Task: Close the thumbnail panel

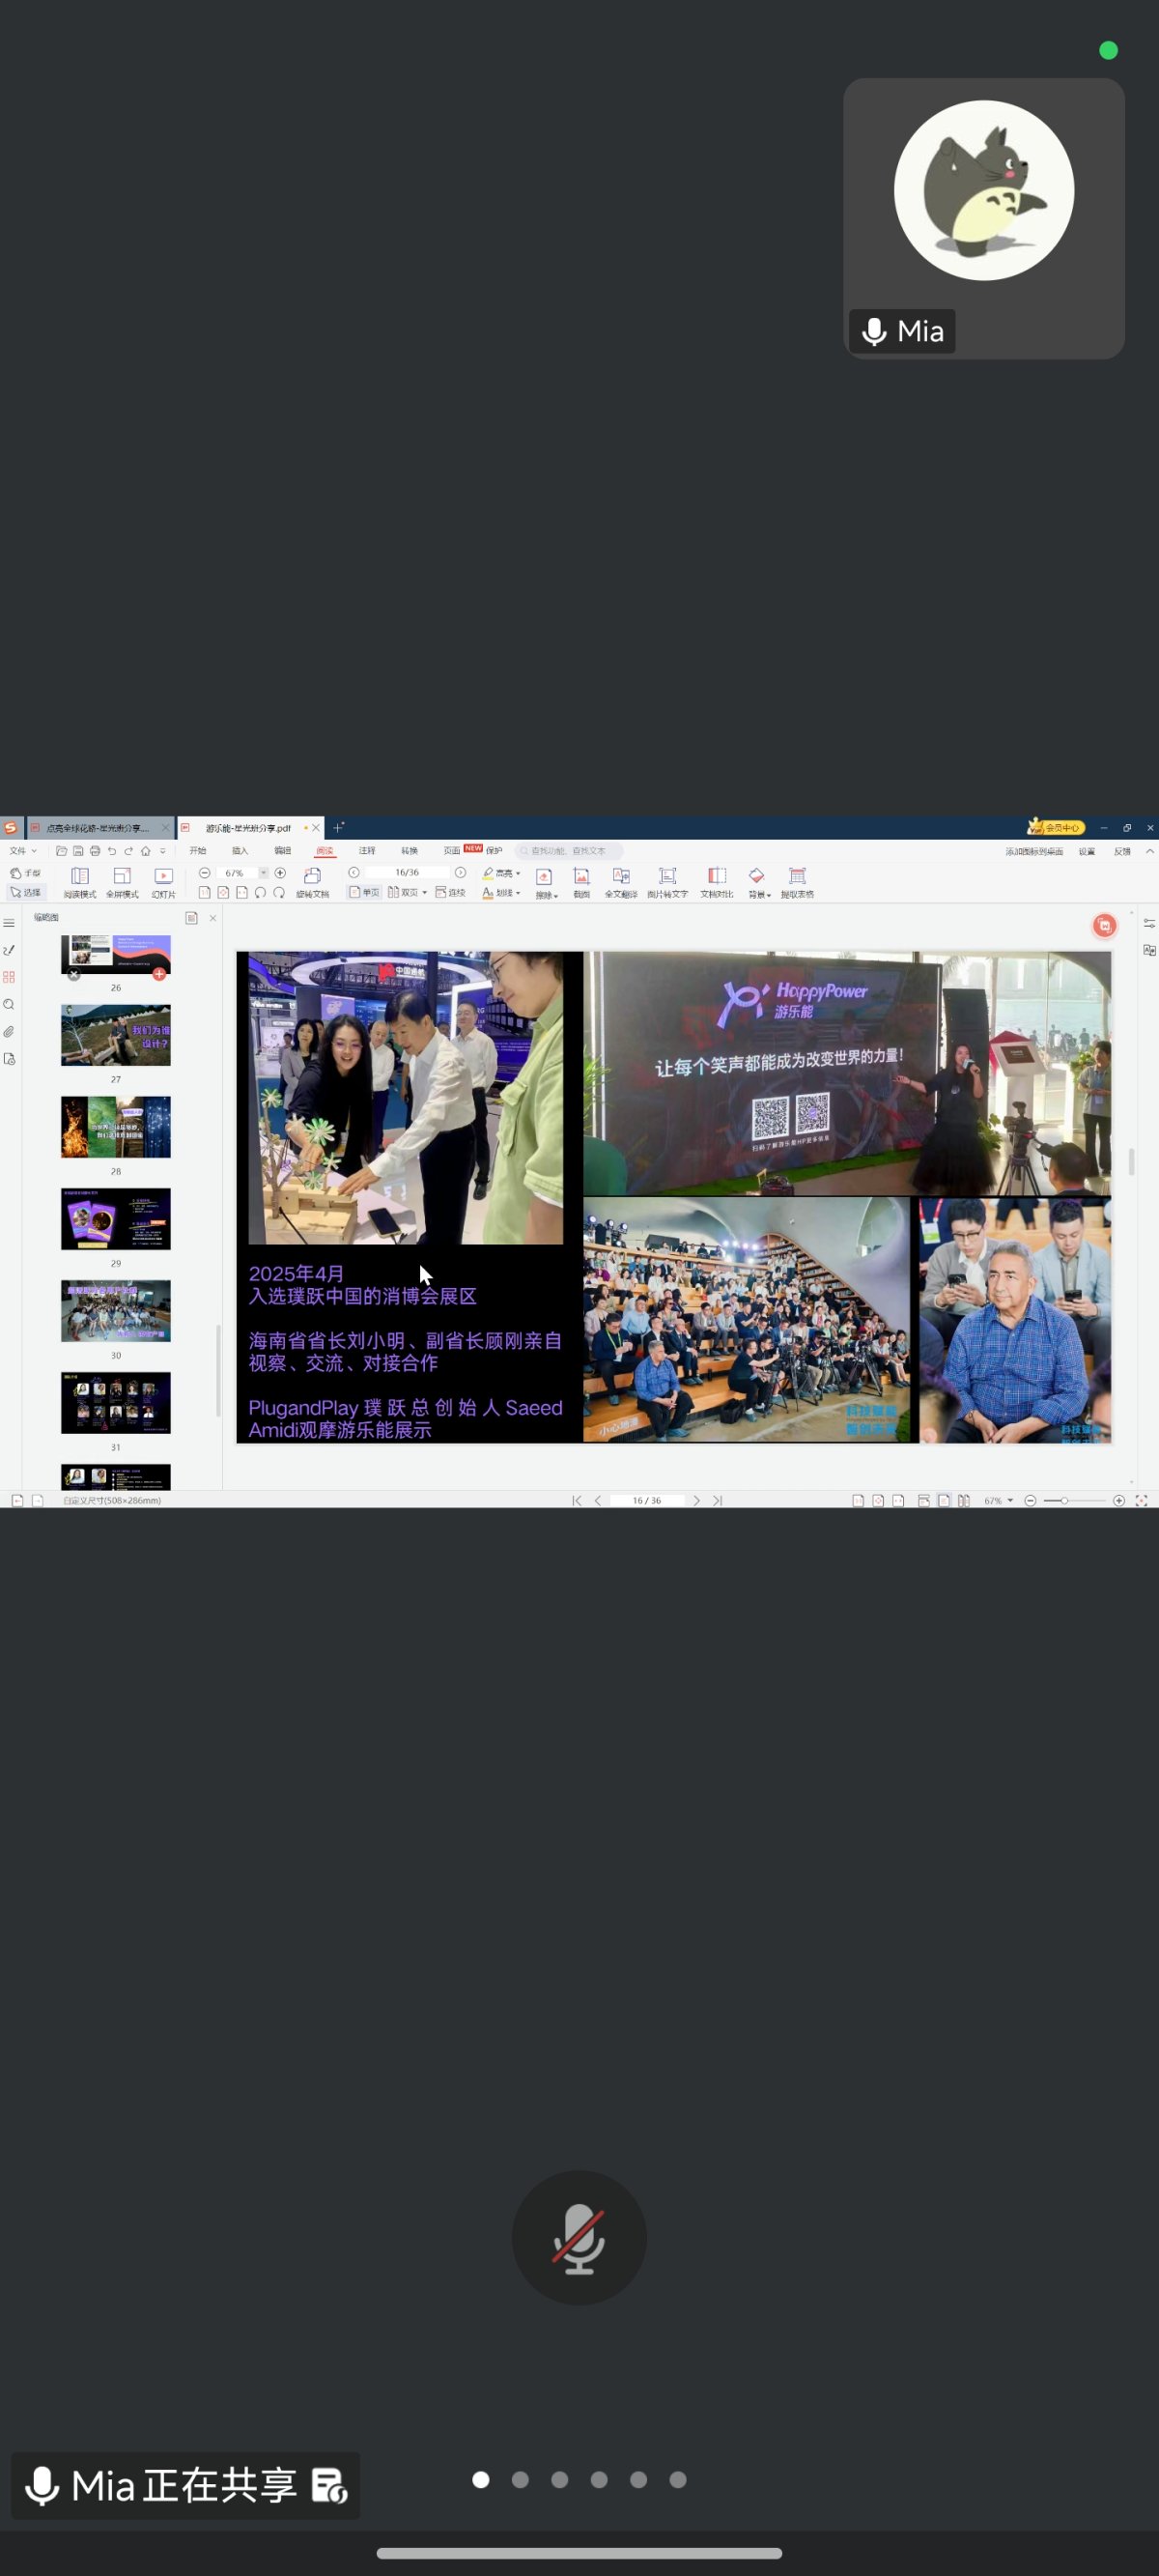Action: 213,918
